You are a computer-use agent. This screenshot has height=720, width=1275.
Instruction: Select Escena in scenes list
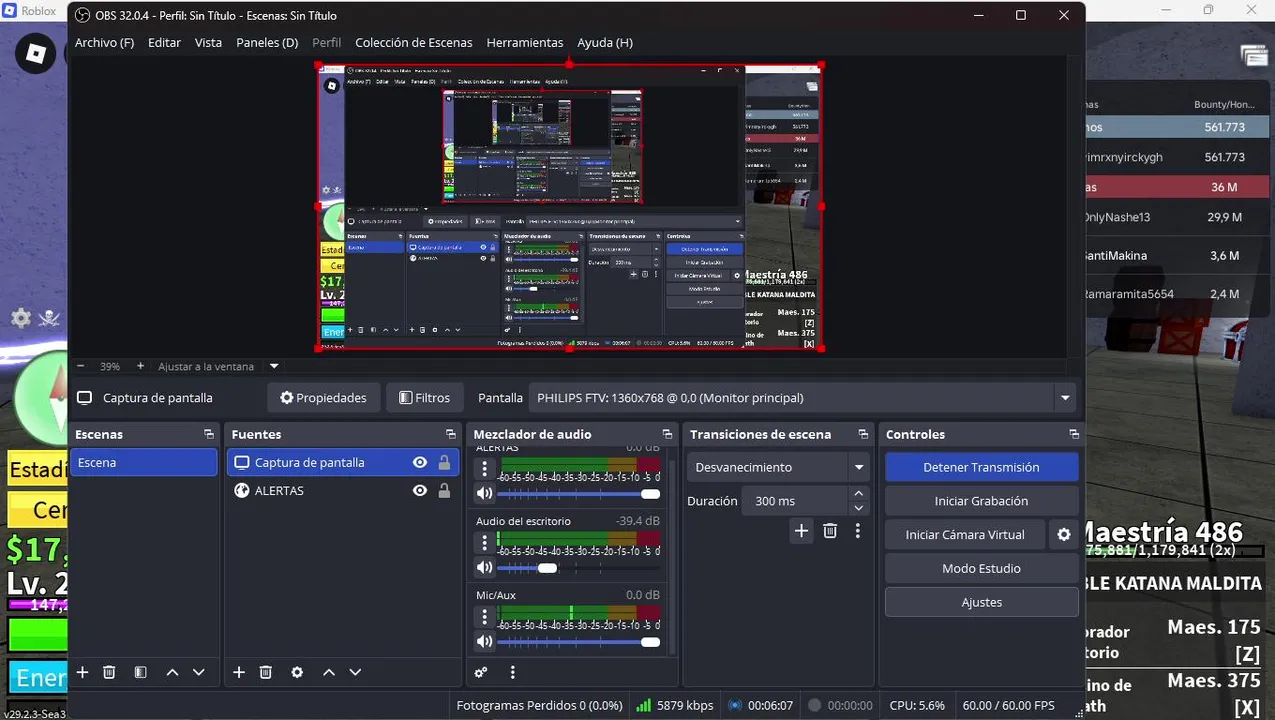pyautogui.click(x=144, y=463)
